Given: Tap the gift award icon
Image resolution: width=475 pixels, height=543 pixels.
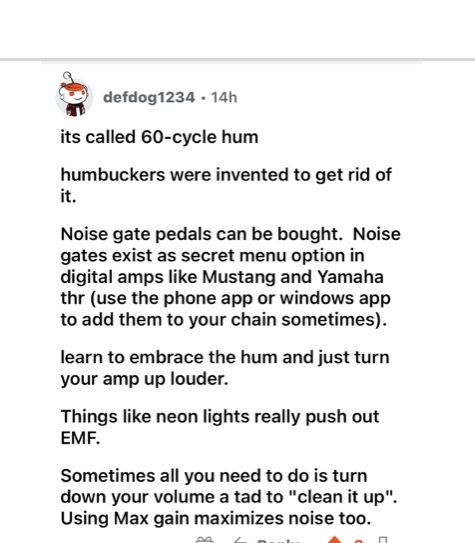Looking at the screenshot, I should (205, 540).
